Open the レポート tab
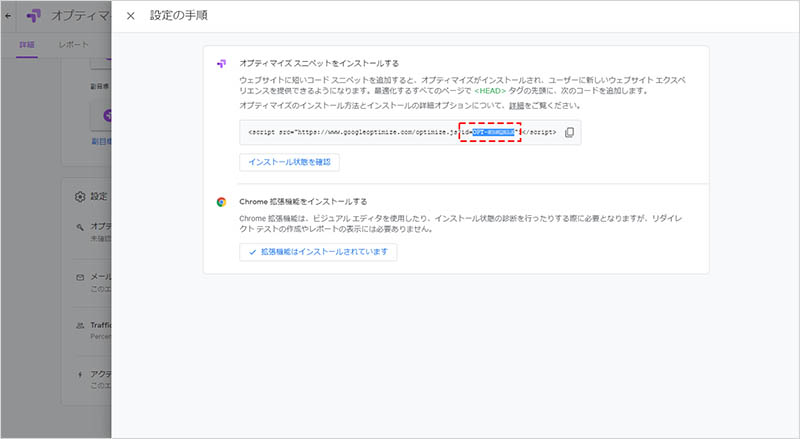Image resolution: width=800 pixels, height=439 pixels. pyautogui.click(x=73, y=46)
